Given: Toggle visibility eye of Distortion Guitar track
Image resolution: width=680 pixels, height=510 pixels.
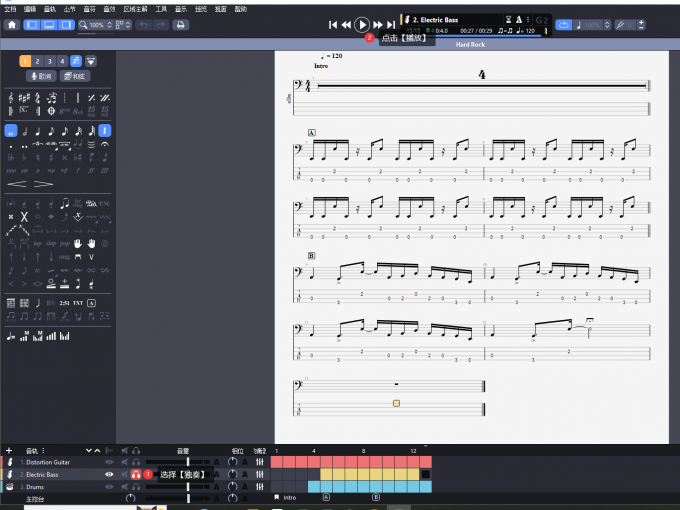Looking at the screenshot, I should pyautogui.click(x=110, y=462).
